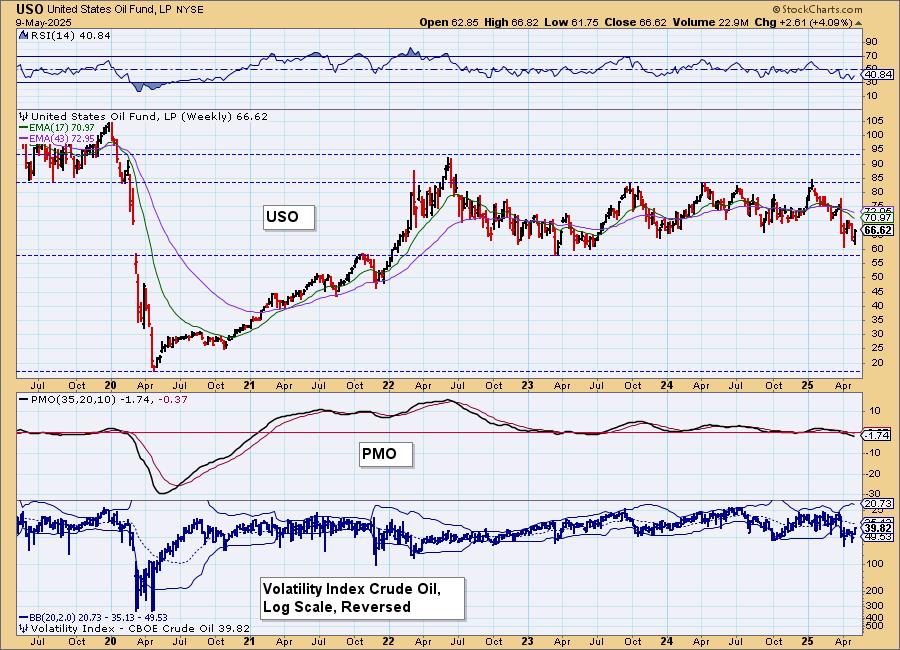Click the -30 PMO axis label

(x=873, y=494)
